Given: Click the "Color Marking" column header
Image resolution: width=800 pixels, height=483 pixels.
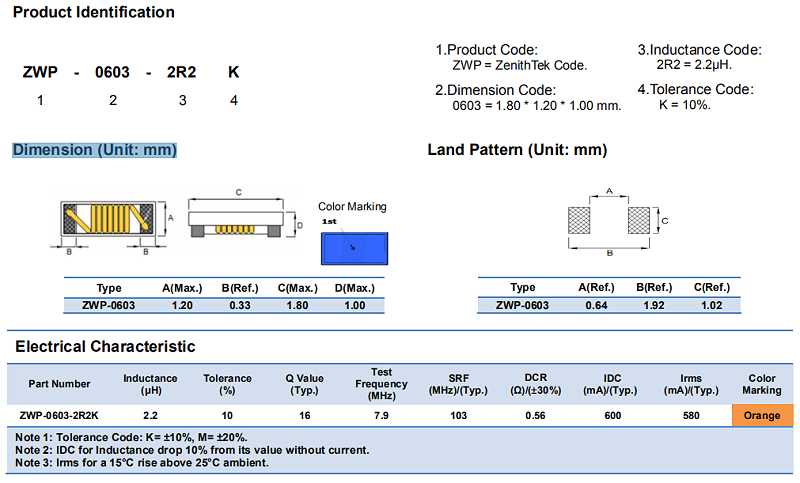Looking at the screenshot, I should [762, 385].
